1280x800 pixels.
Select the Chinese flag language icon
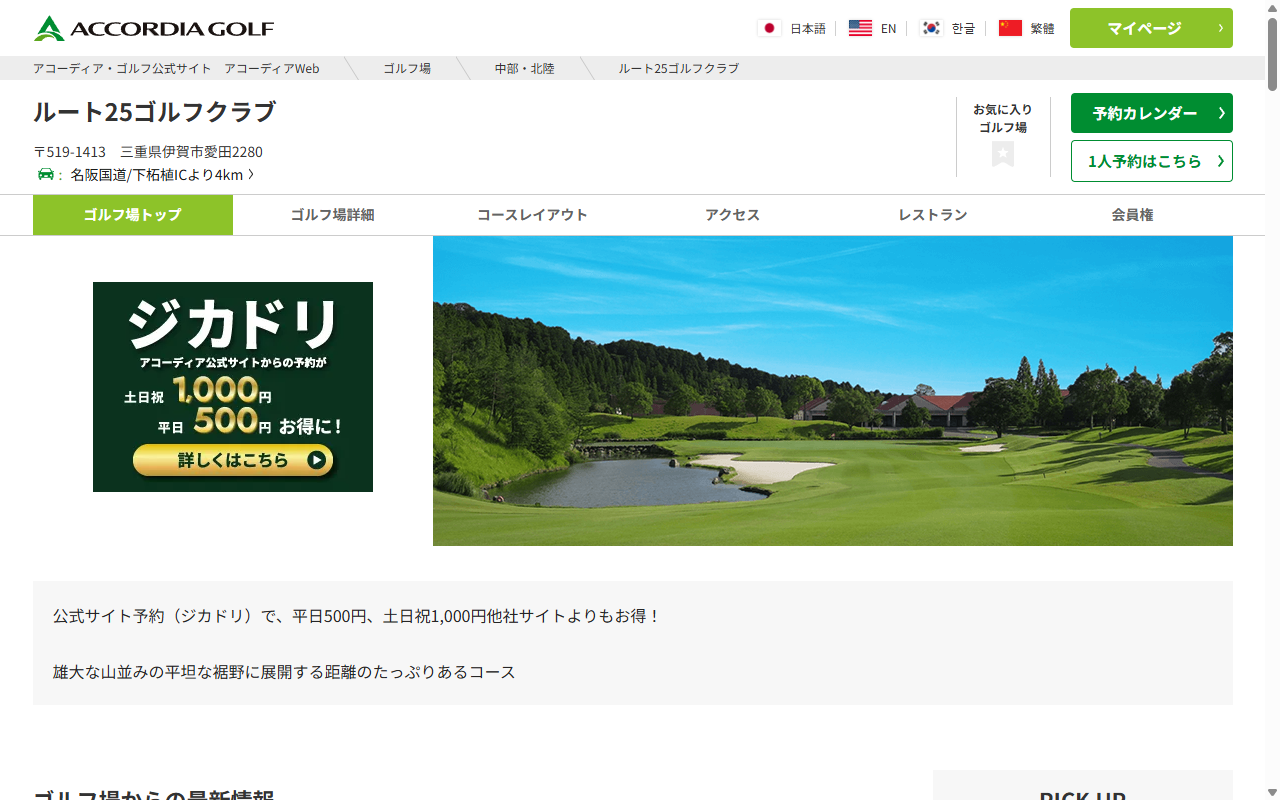point(1010,28)
